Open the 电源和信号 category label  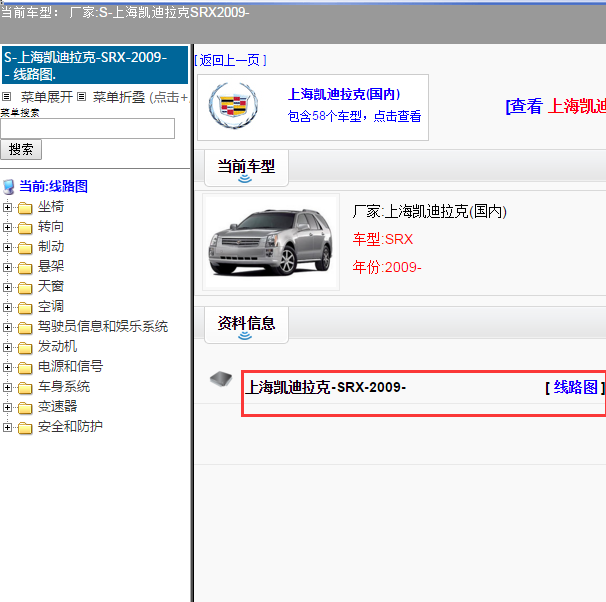click(x=70, y=367)
